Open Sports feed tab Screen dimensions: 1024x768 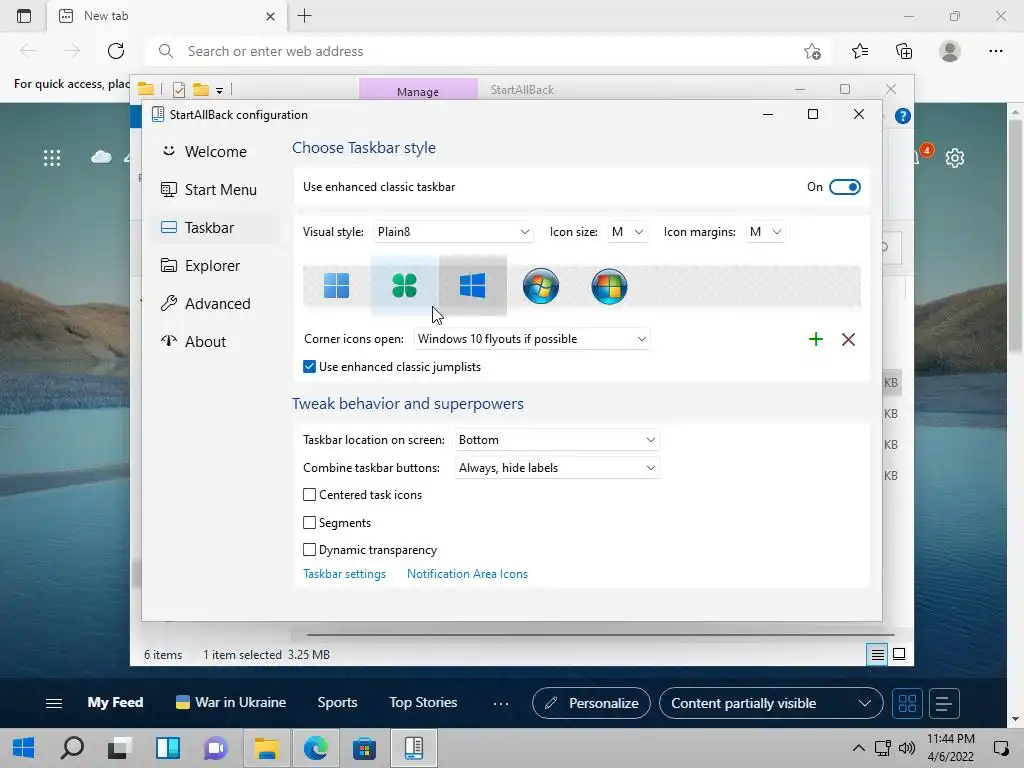click(337, 703)
